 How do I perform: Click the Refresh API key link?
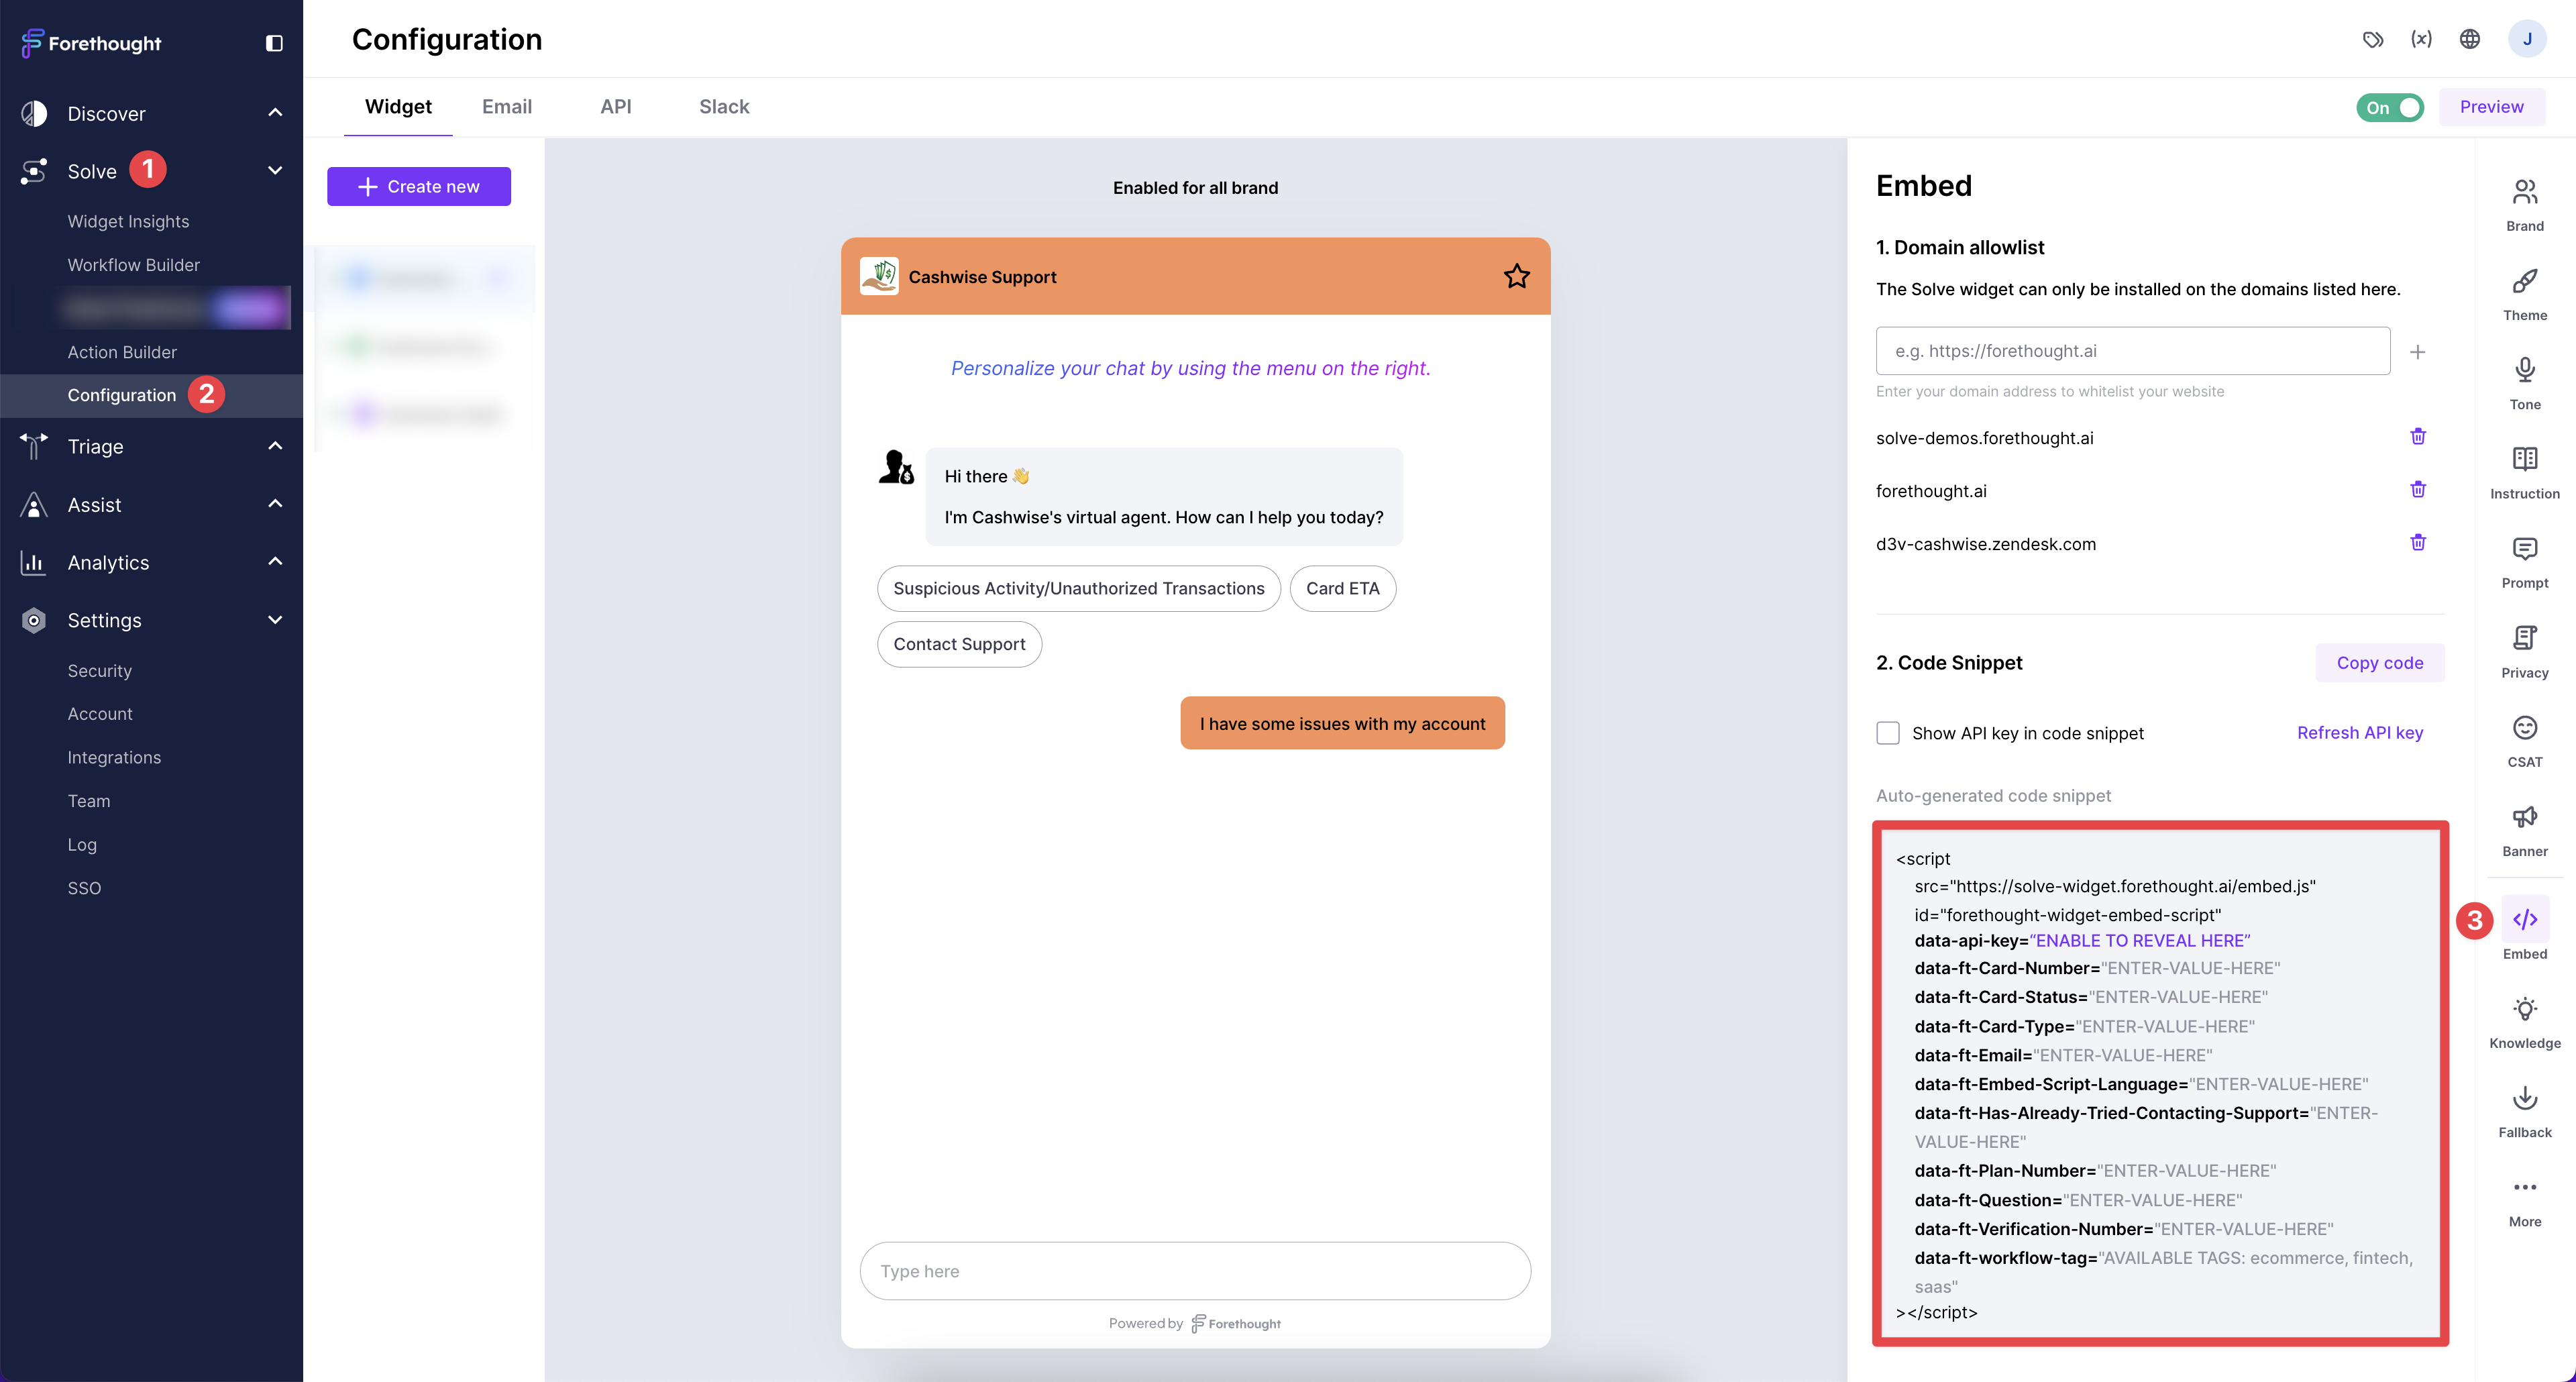2360,733
